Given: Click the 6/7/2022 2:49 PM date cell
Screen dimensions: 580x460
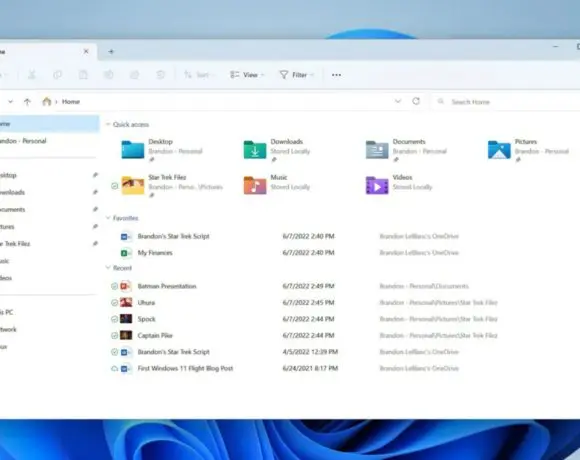Looking at the screenshot, I should click(308, 286).
